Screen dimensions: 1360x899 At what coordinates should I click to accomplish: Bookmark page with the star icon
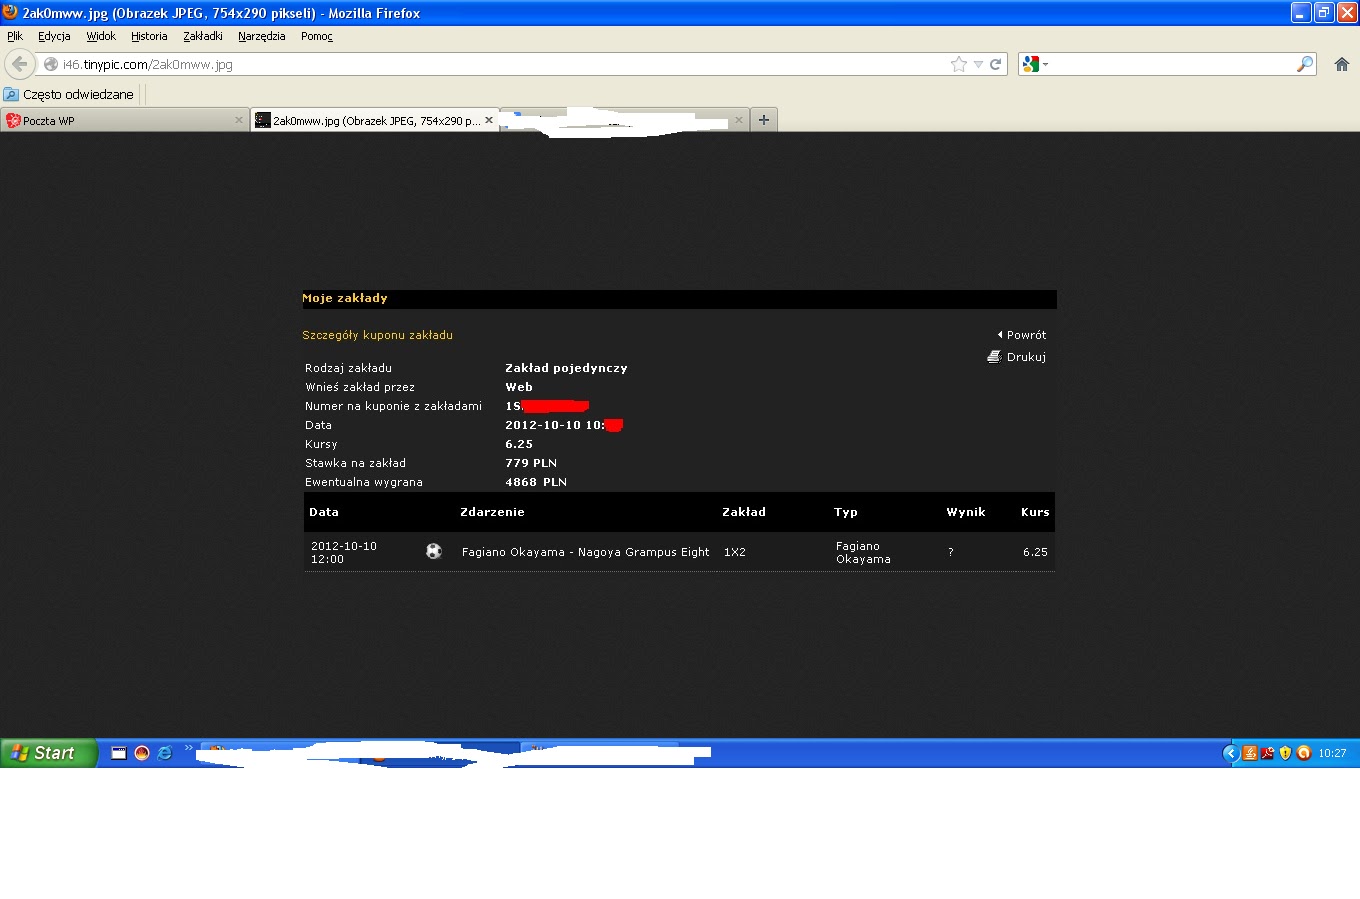pyautogui.click(x=959, y=64)
